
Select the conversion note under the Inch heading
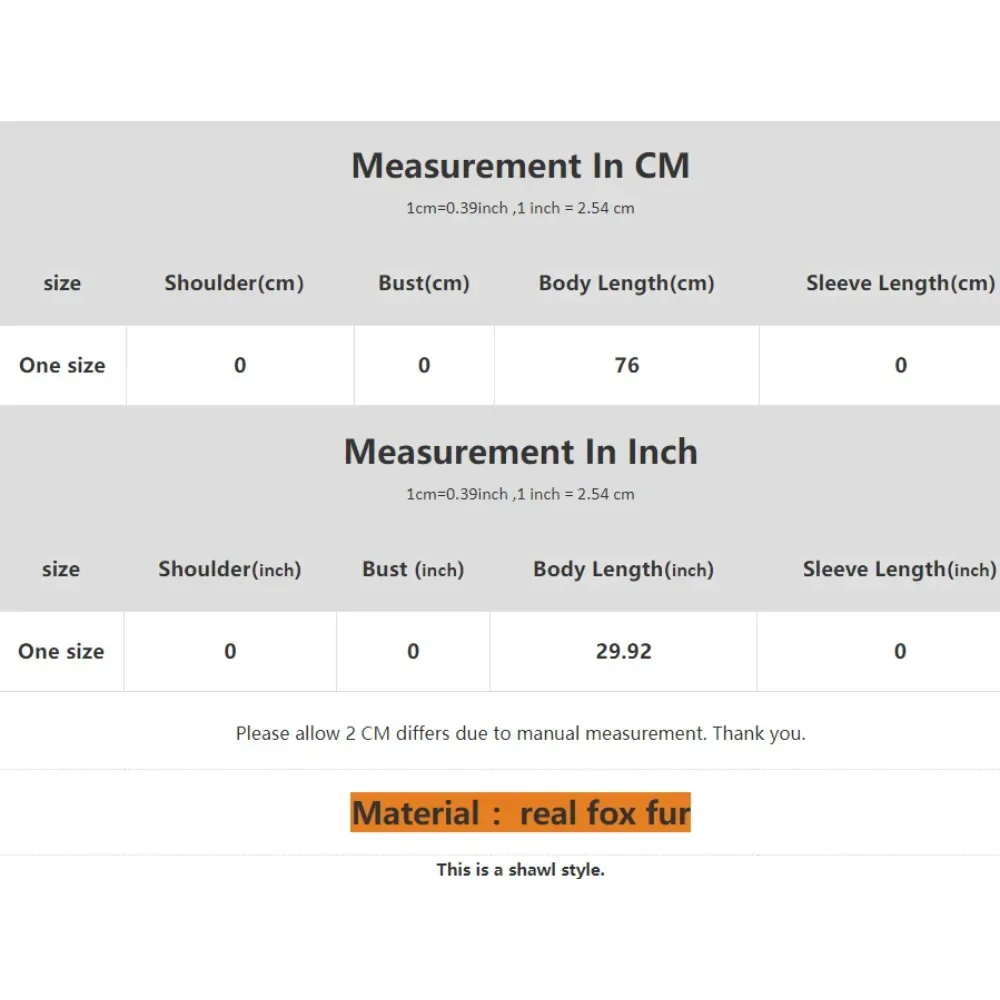point(520,494)
